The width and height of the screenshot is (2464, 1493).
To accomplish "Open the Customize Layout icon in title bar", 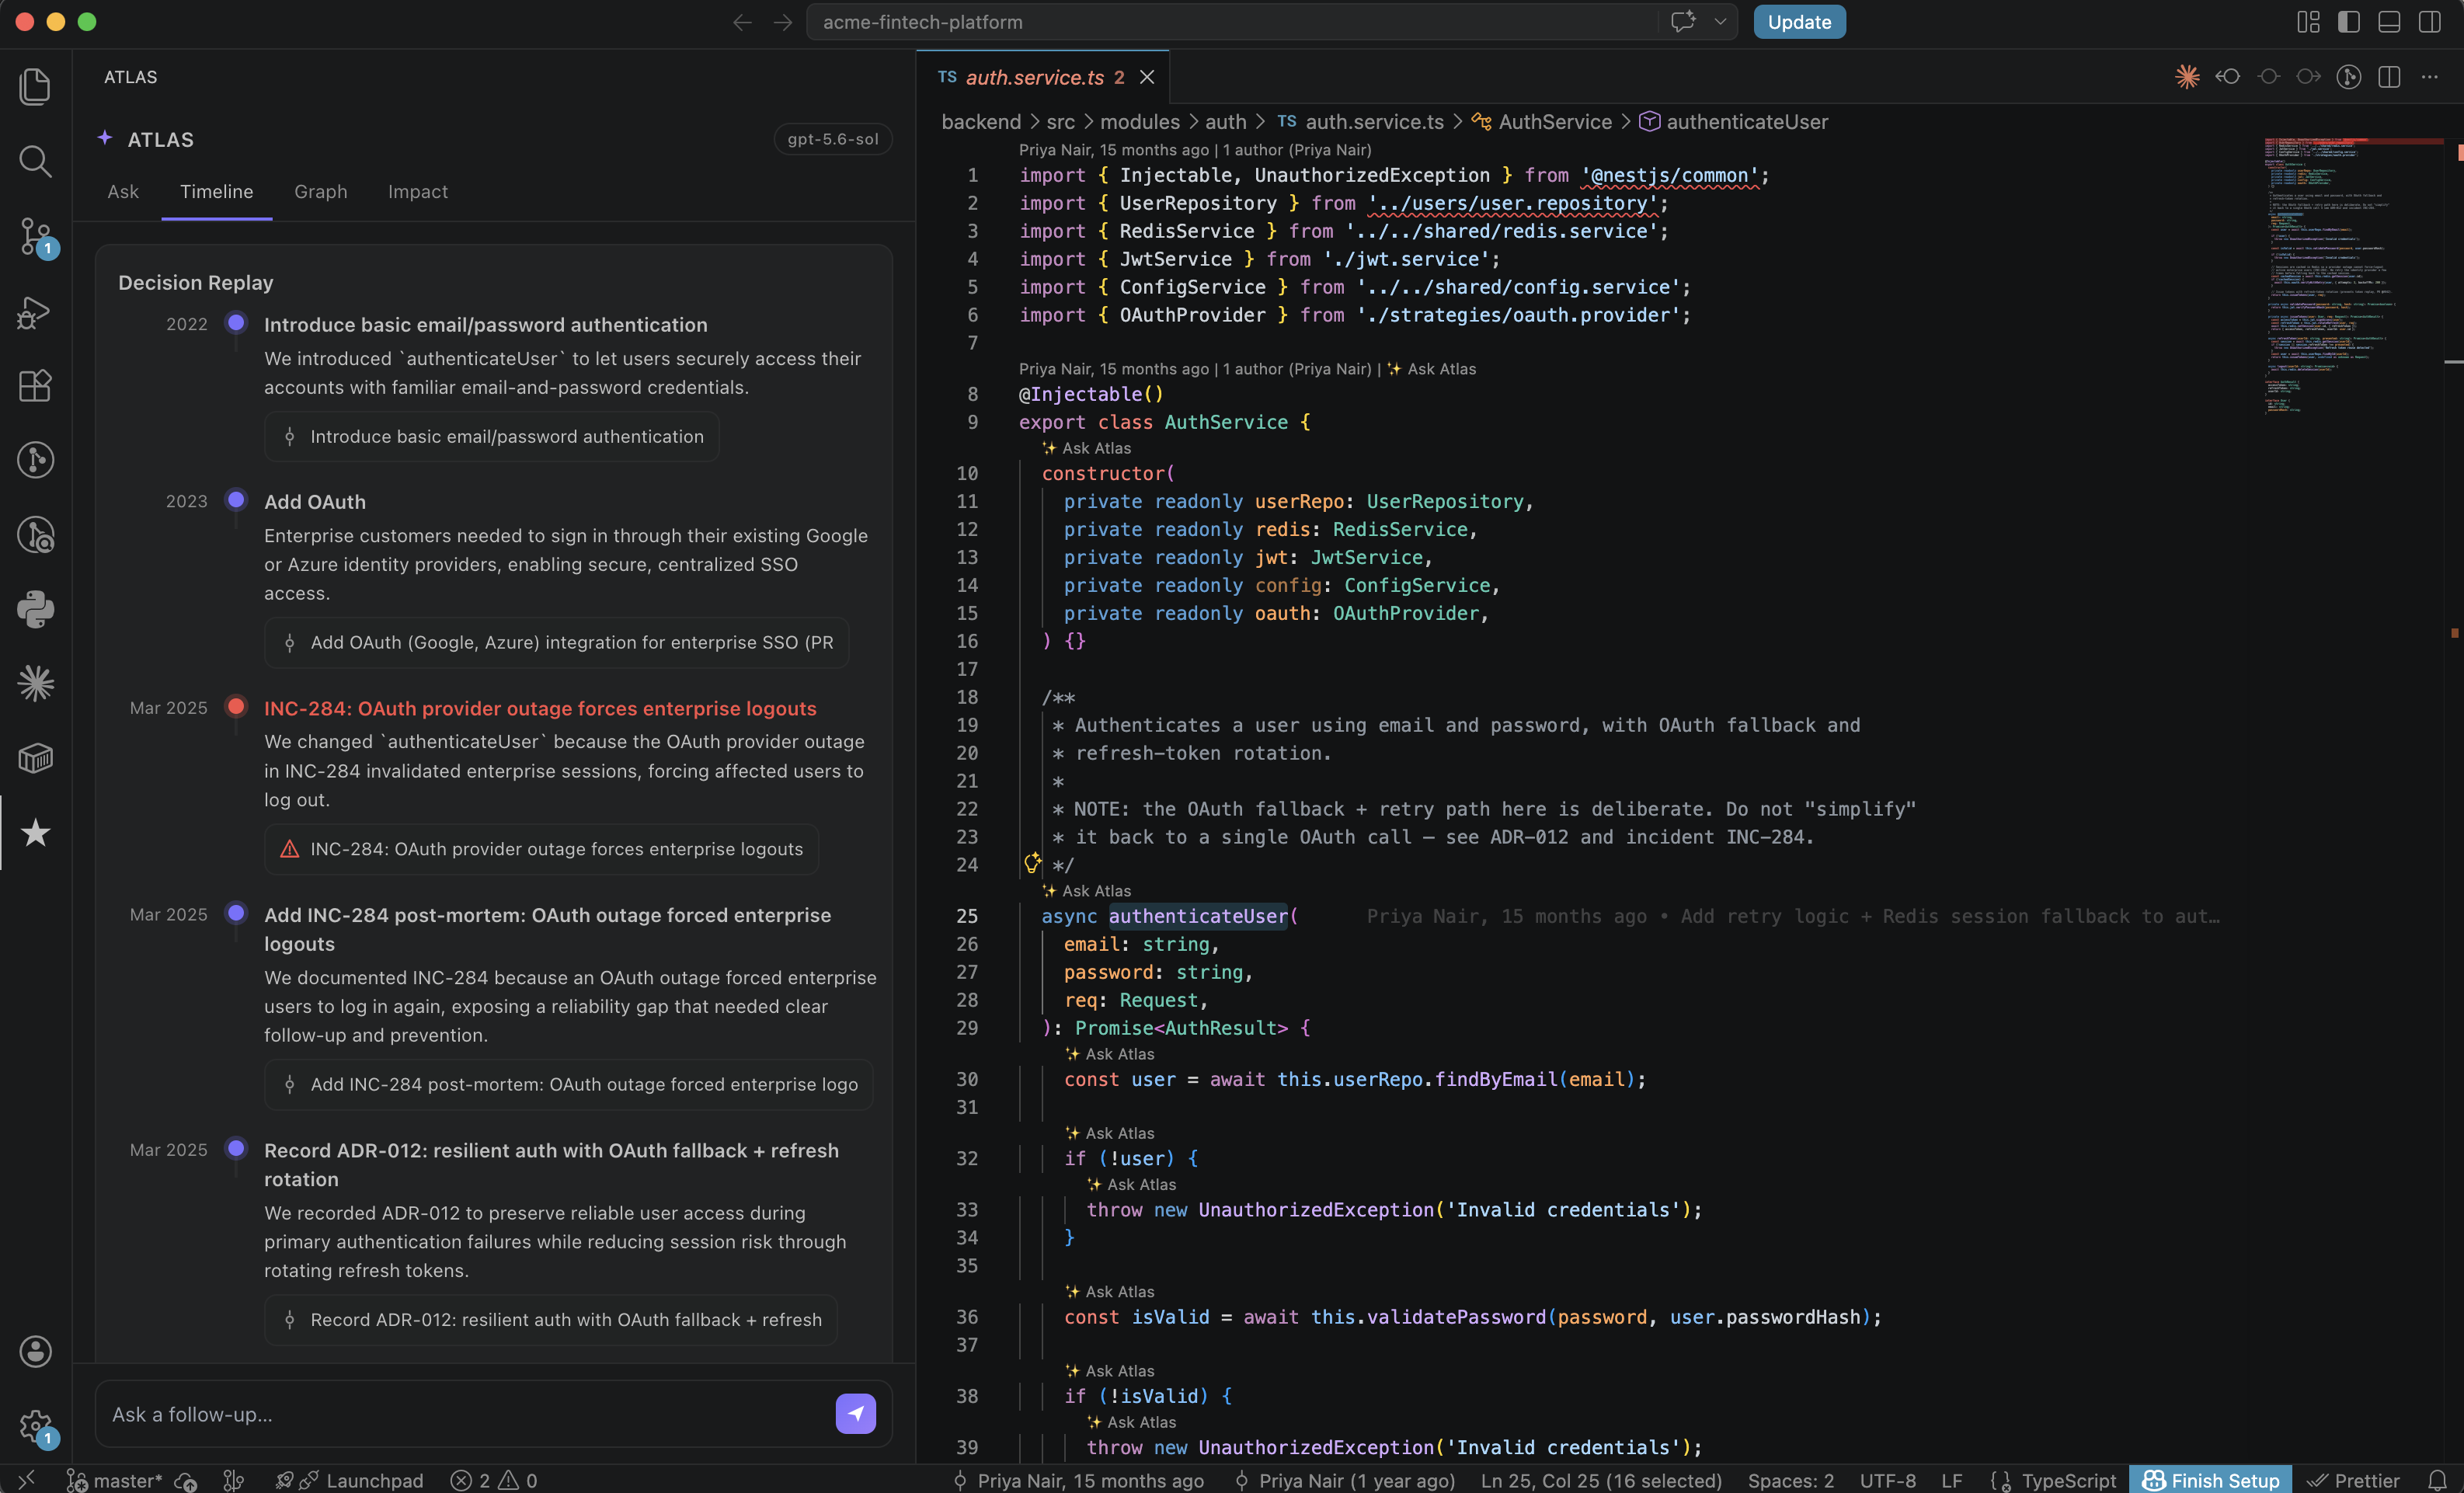I will 2308,22.
